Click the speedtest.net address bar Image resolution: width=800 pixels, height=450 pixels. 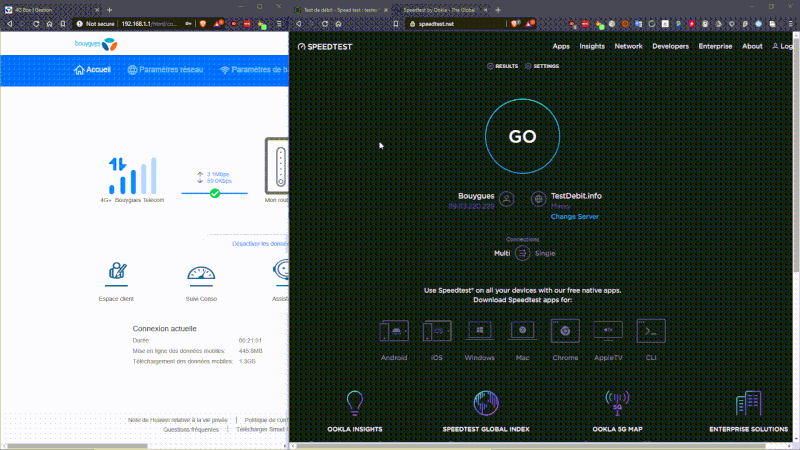click(457, 24)
